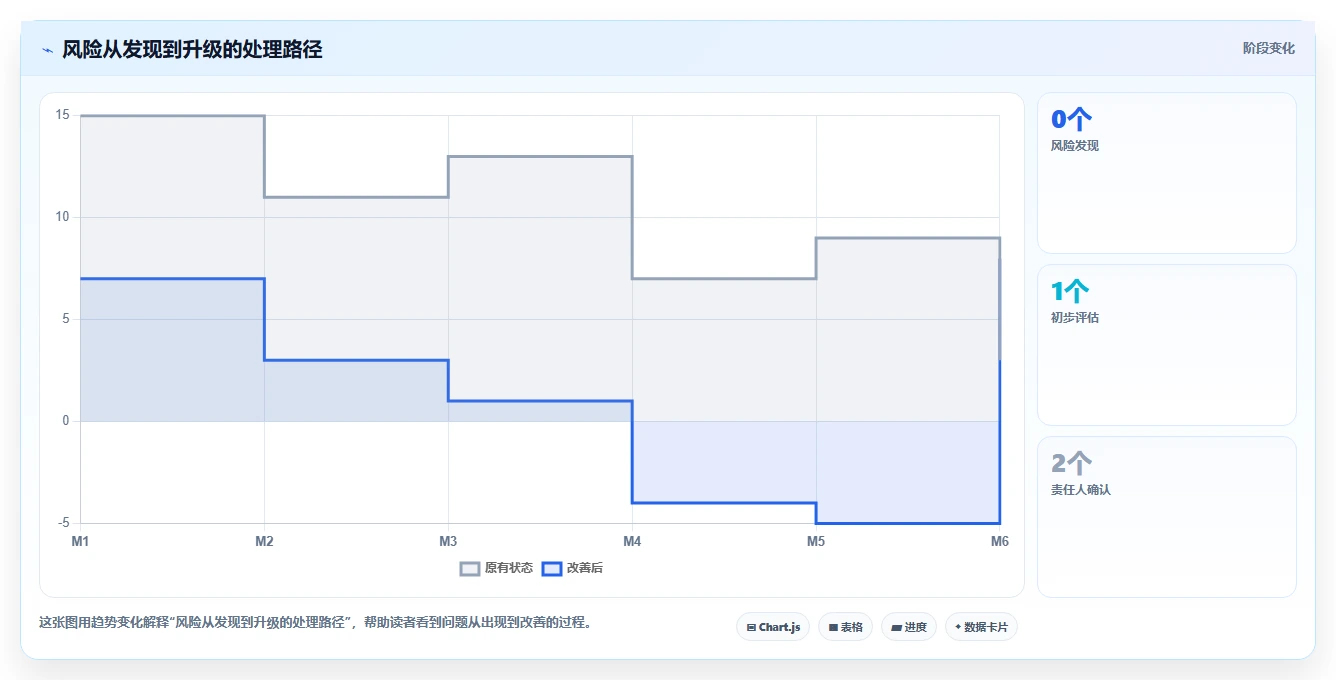
Task: Open the 初步评估 stat card
Action: click(x=1167, y=345)
